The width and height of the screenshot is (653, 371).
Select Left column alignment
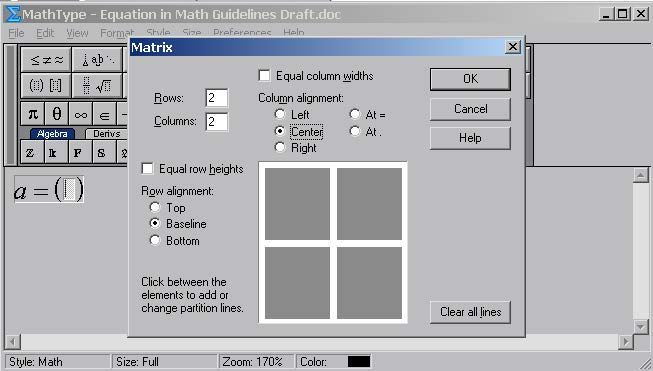pos(280,114)
